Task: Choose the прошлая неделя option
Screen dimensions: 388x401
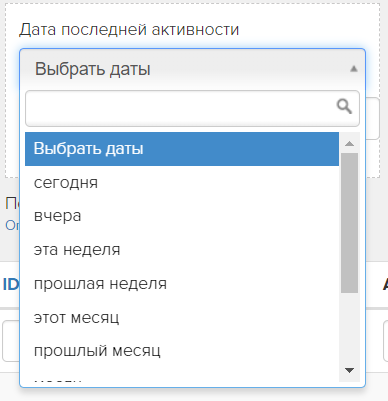Action: click(182, 284)
